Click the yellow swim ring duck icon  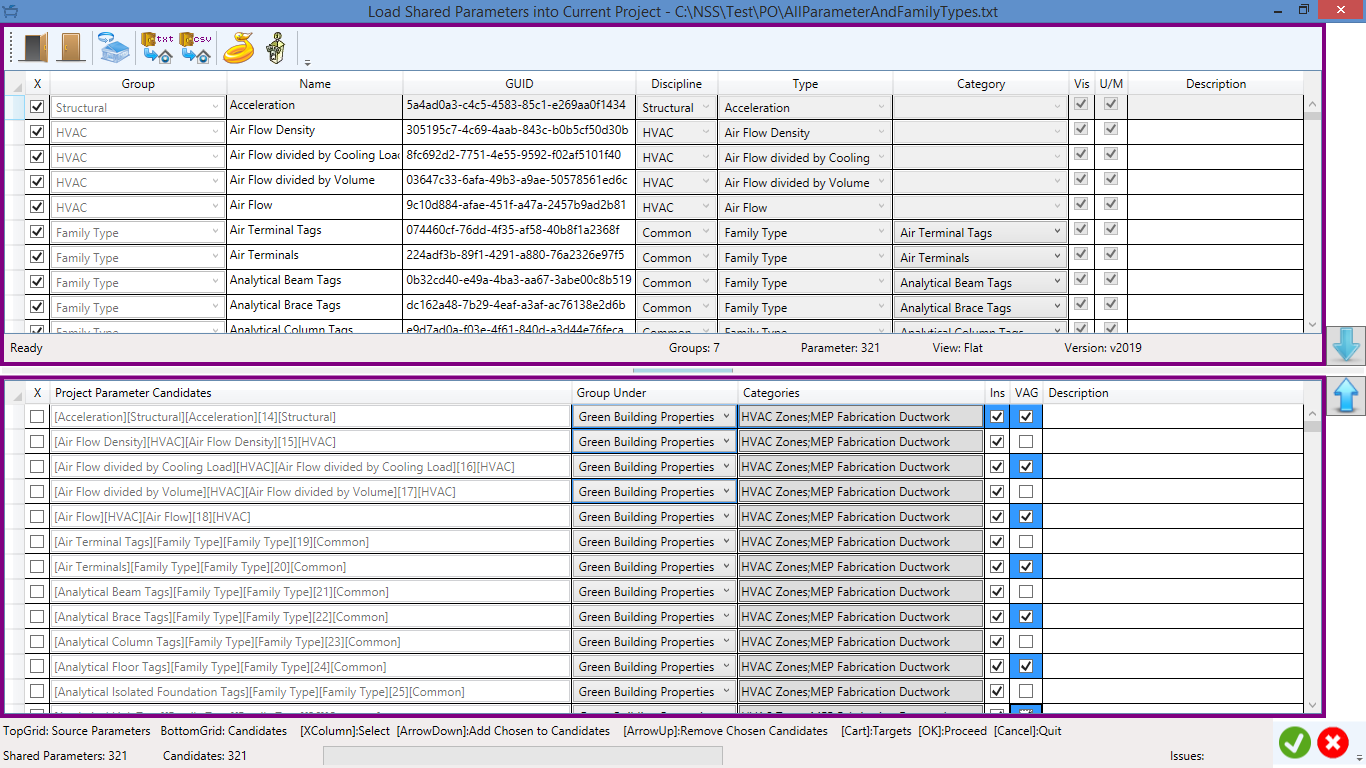tap(239, 47)
